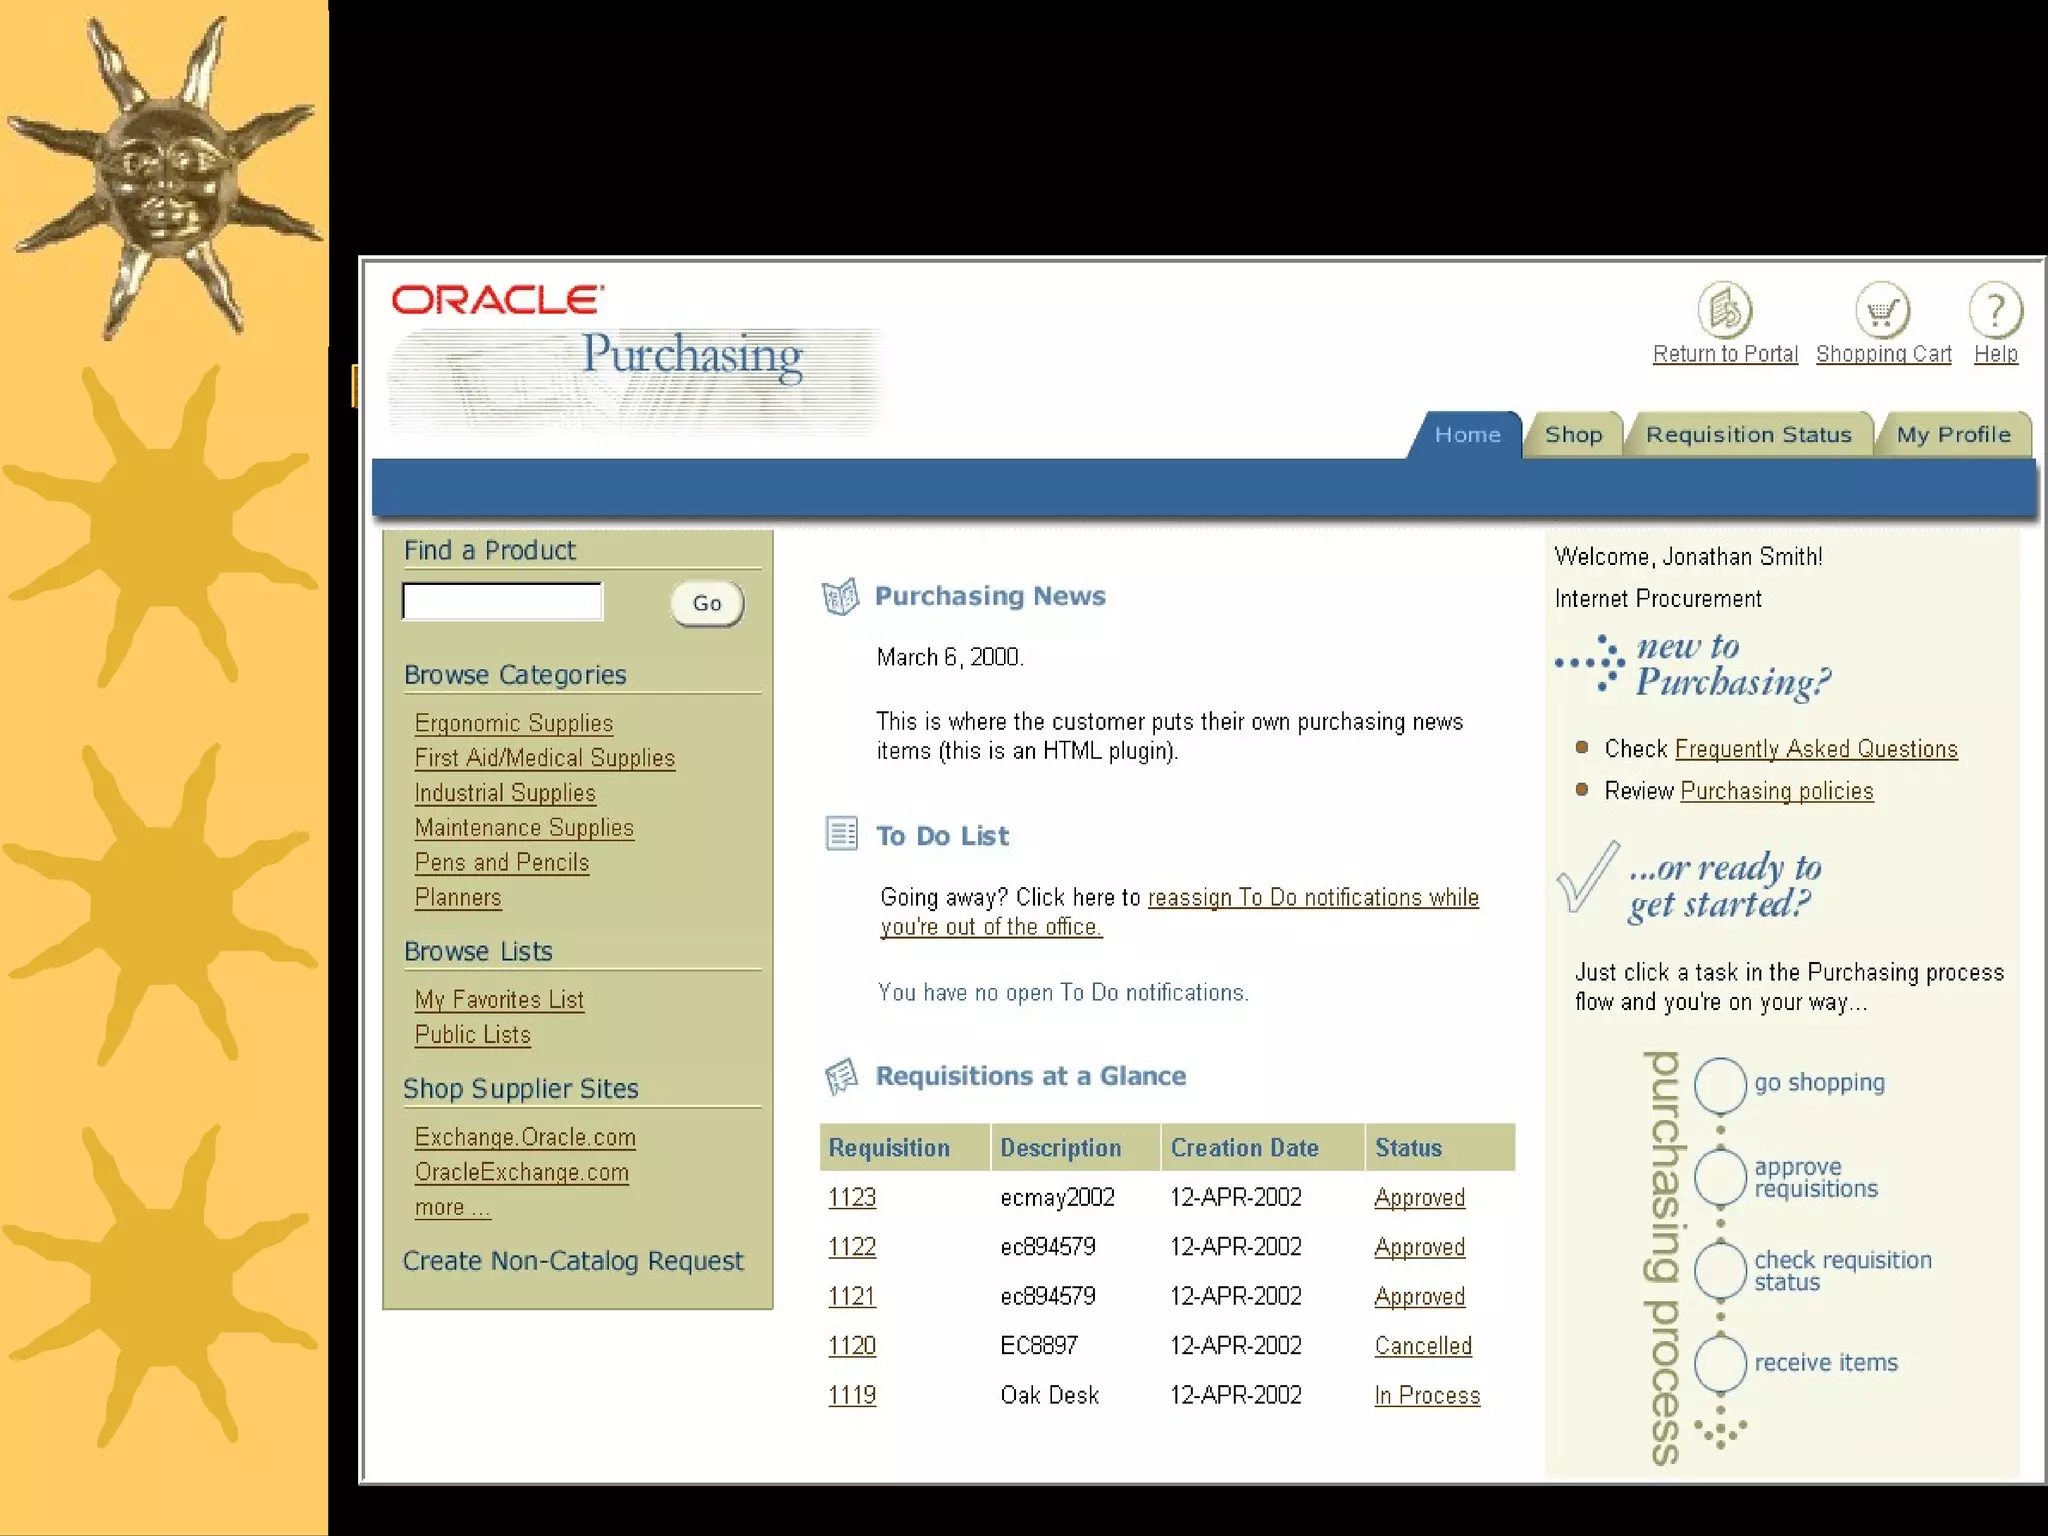Click the Find a Product search field
Screen dimensions: 2048x1536
(502, 602)
